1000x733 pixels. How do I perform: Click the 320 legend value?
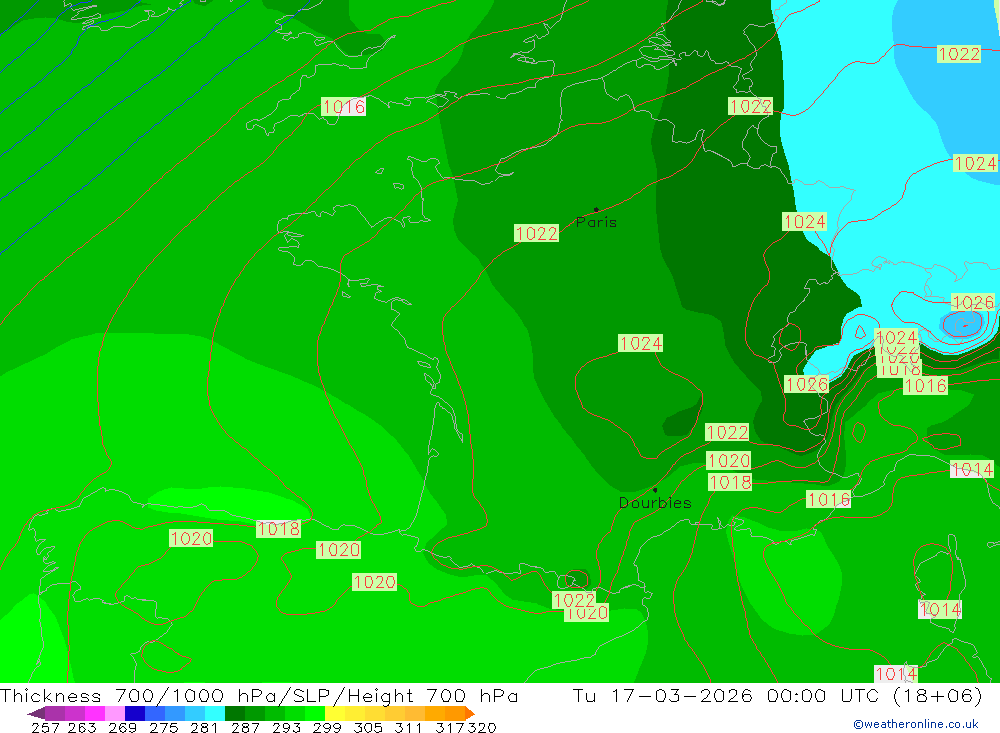(482, 728)
